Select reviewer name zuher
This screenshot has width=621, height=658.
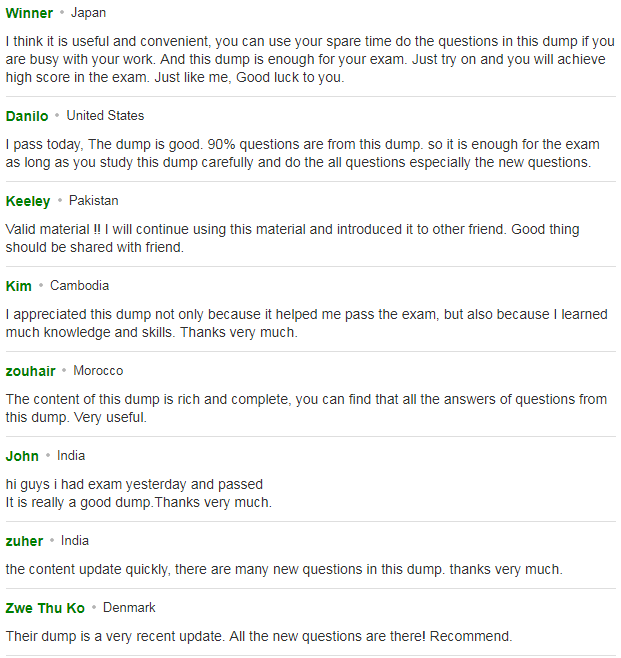(24, 541)
